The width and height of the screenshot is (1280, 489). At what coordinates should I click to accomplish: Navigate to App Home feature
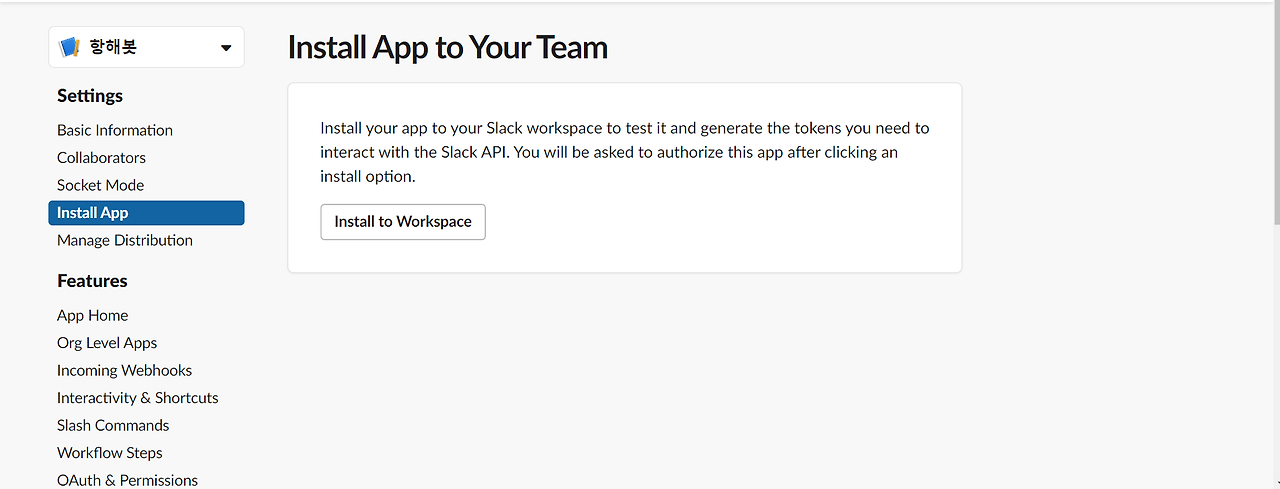pyautogui.click(x=92, y=315)
